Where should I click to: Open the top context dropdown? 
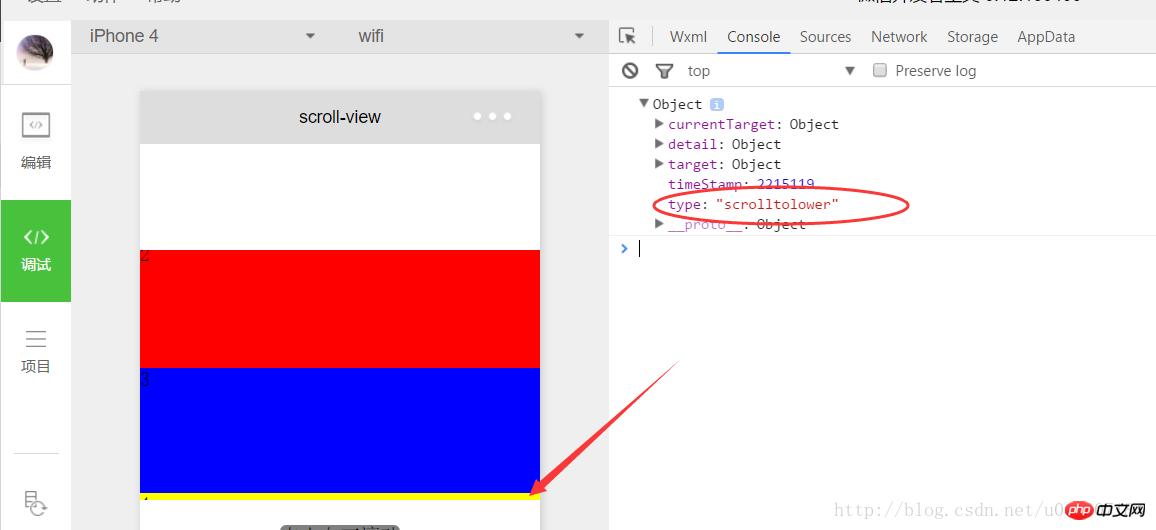click(x=770, y=71)
